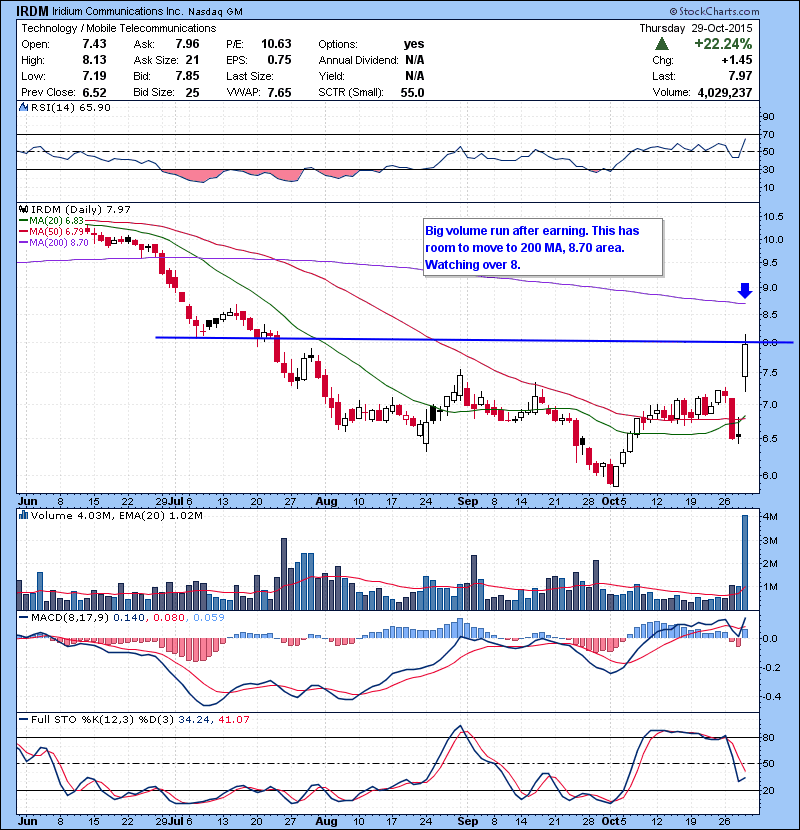
Task: Click the -0.4 label on MACD axis
Action: click(x=770, y=696)
